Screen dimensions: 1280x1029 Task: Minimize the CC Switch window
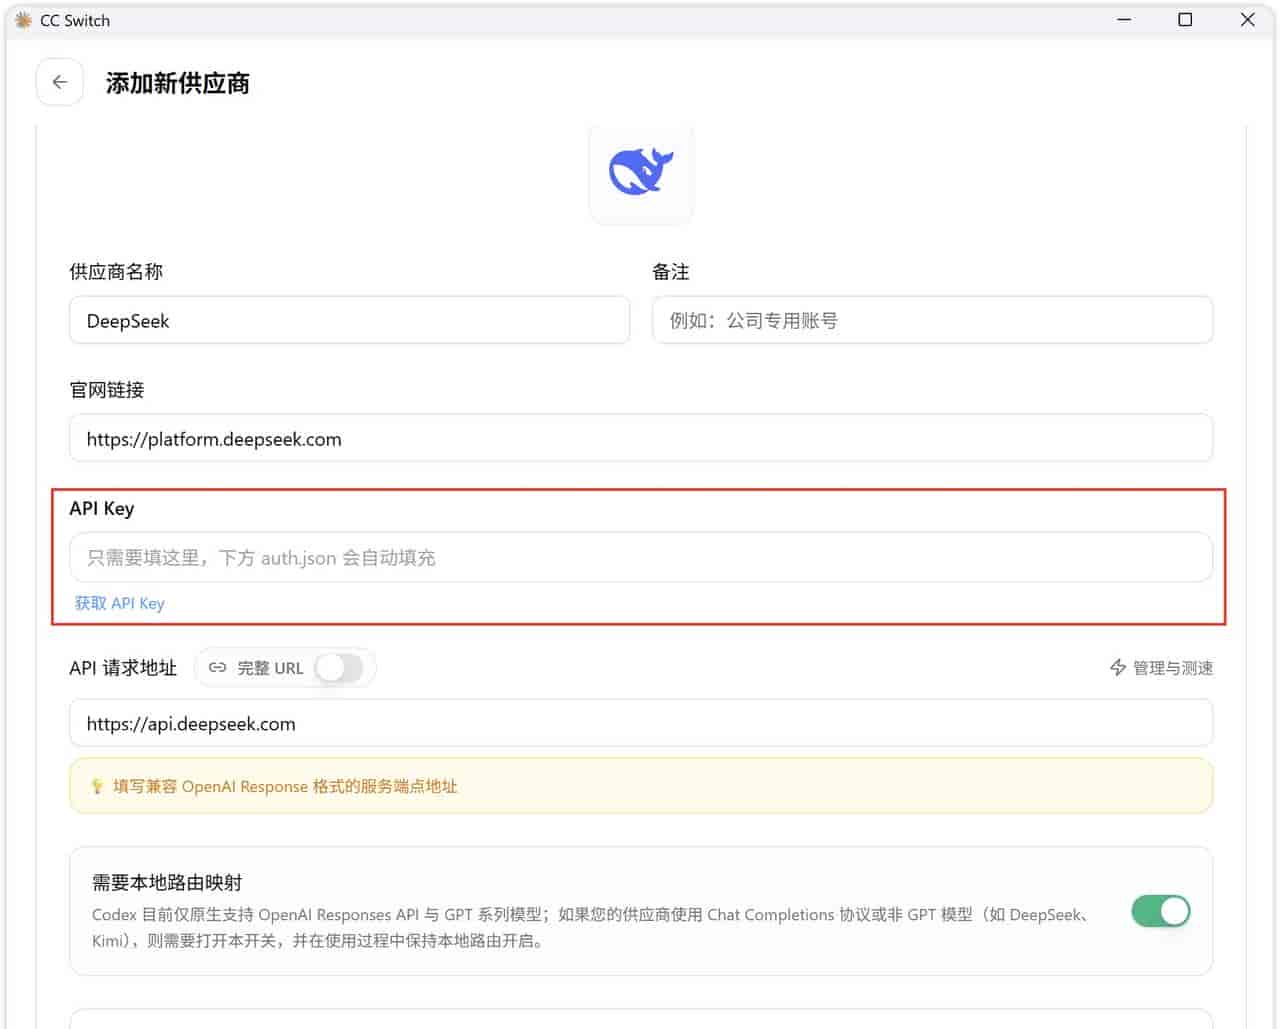click(x=1124, y=20)
